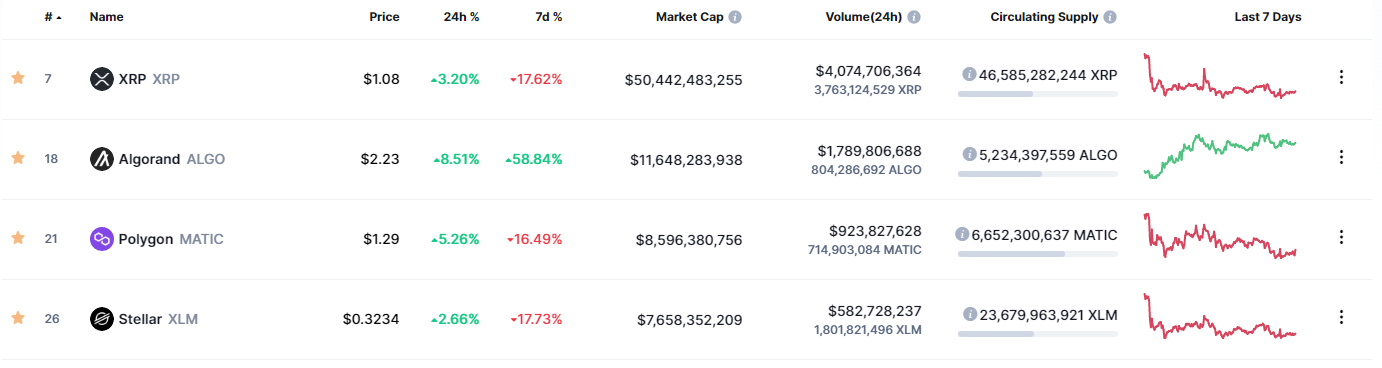
Task: Toggle the watchlist star for XRP
Action: [x=18, y=78]
